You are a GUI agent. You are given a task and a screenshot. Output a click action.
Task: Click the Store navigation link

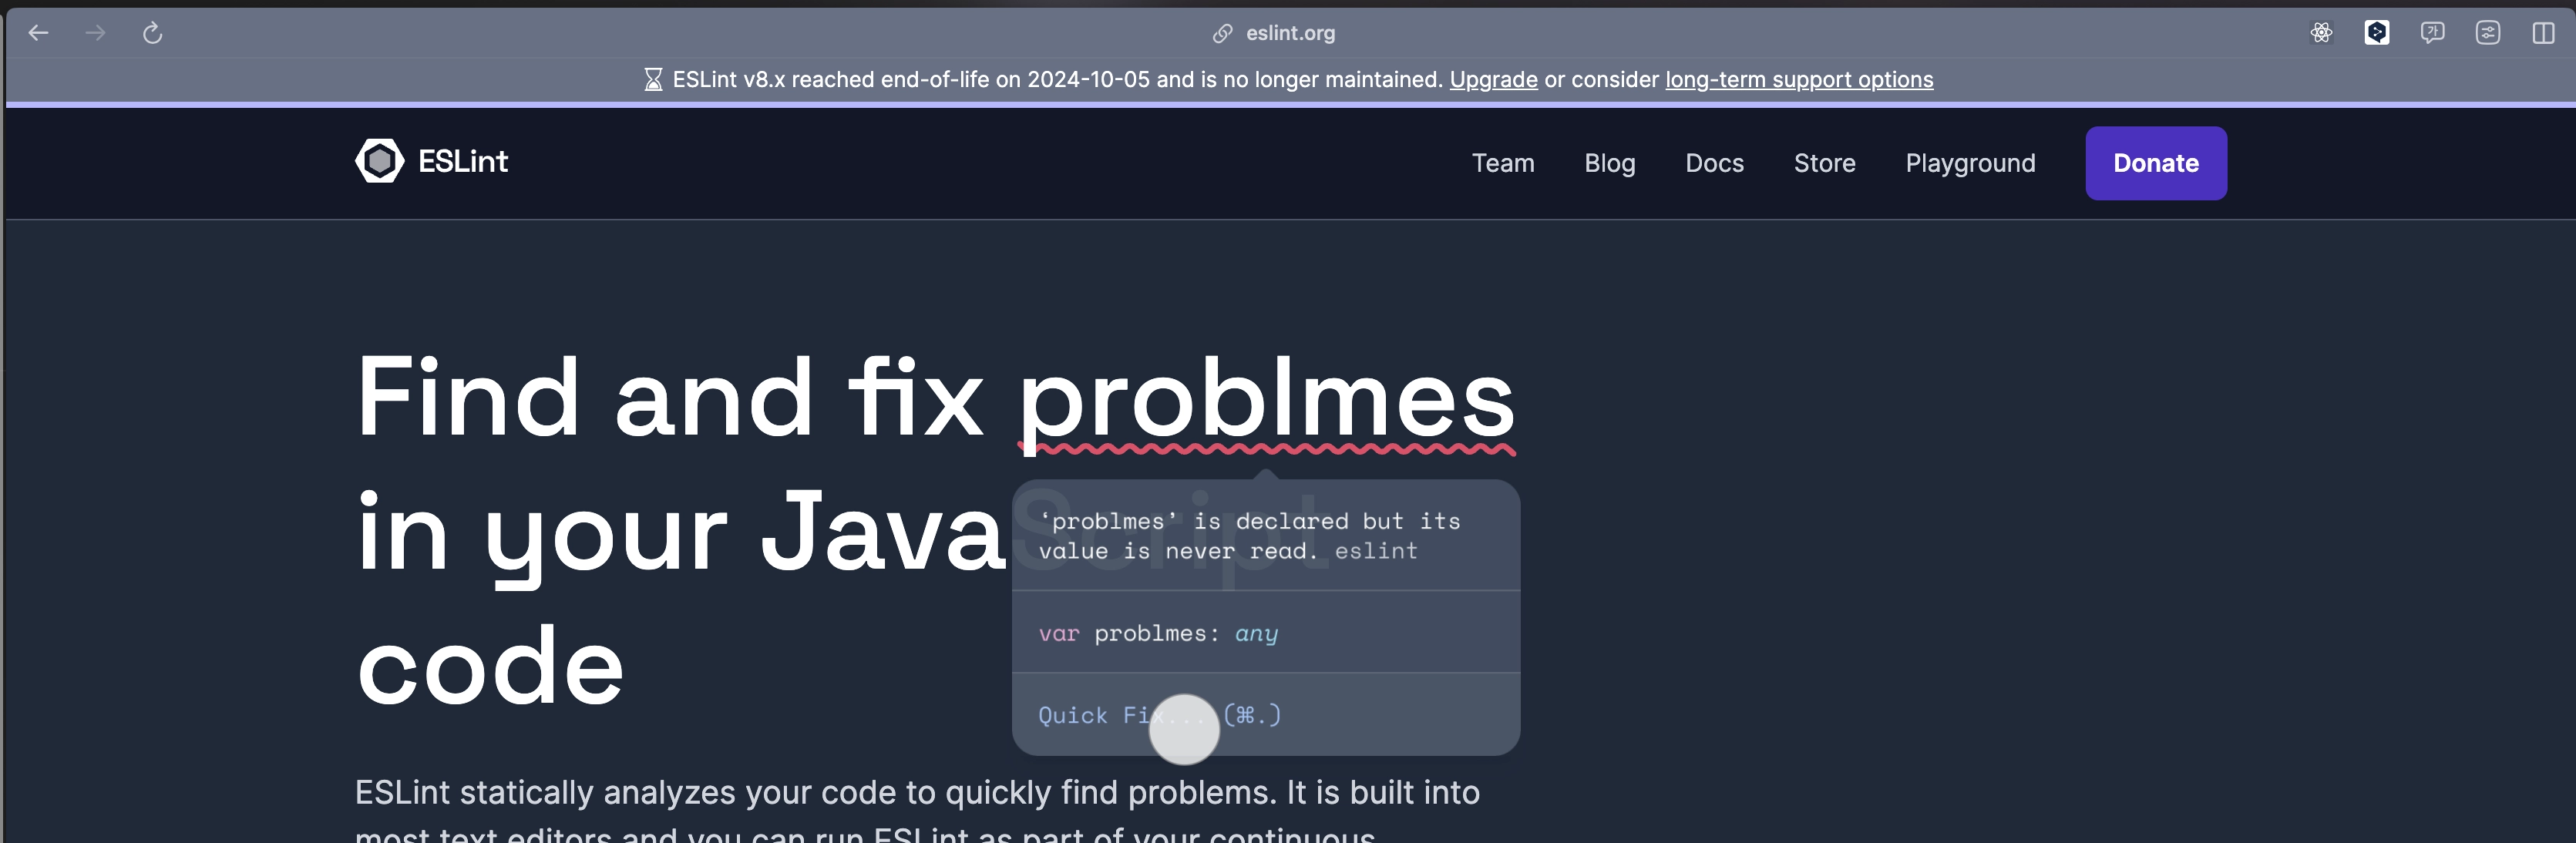[1825, 163]
